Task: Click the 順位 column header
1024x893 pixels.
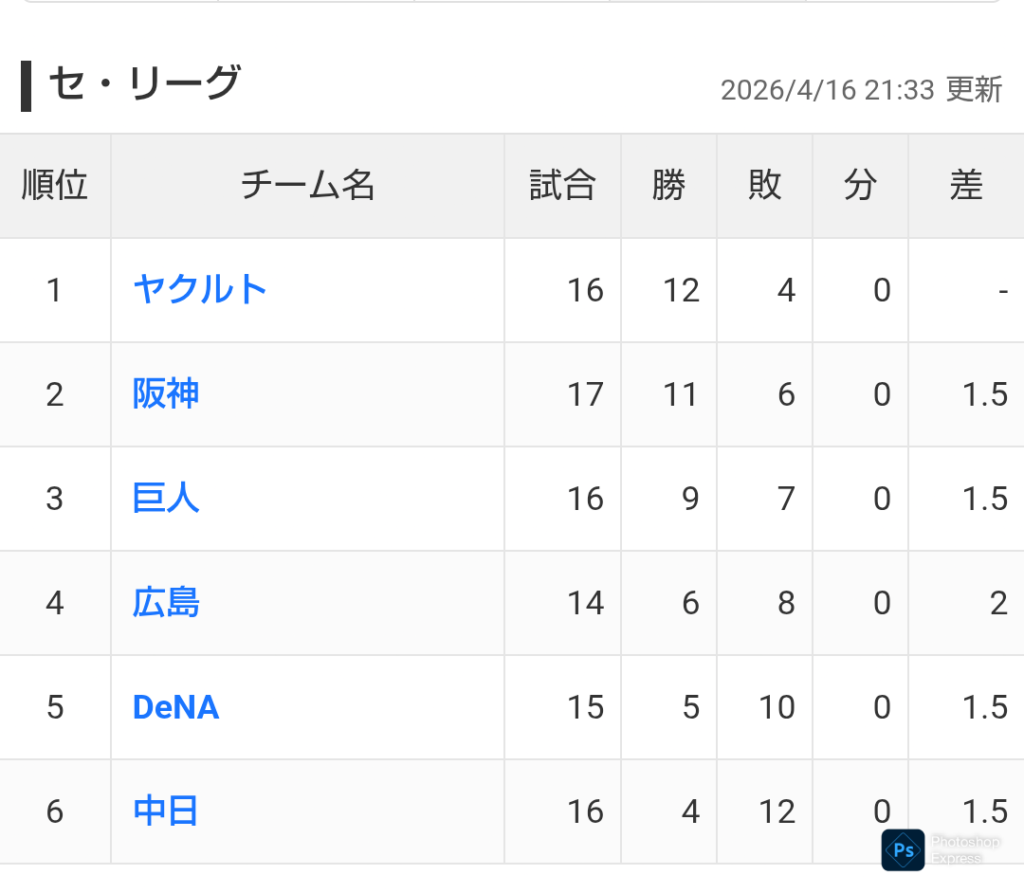Action: 55,186
